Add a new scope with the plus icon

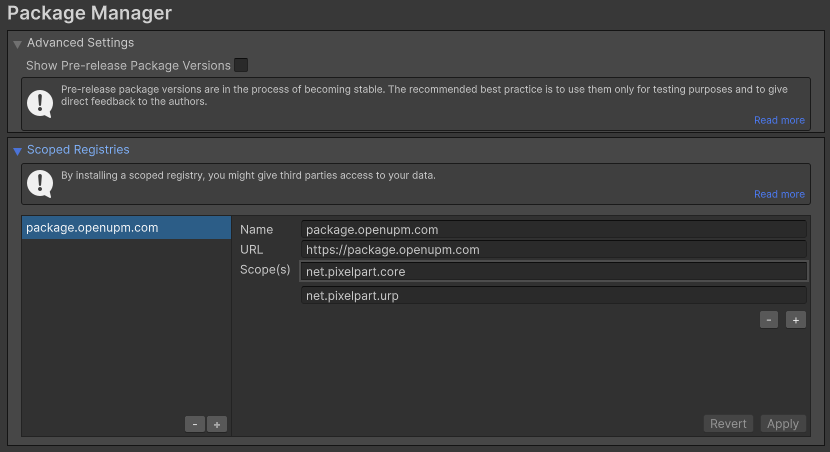[795, 320]
